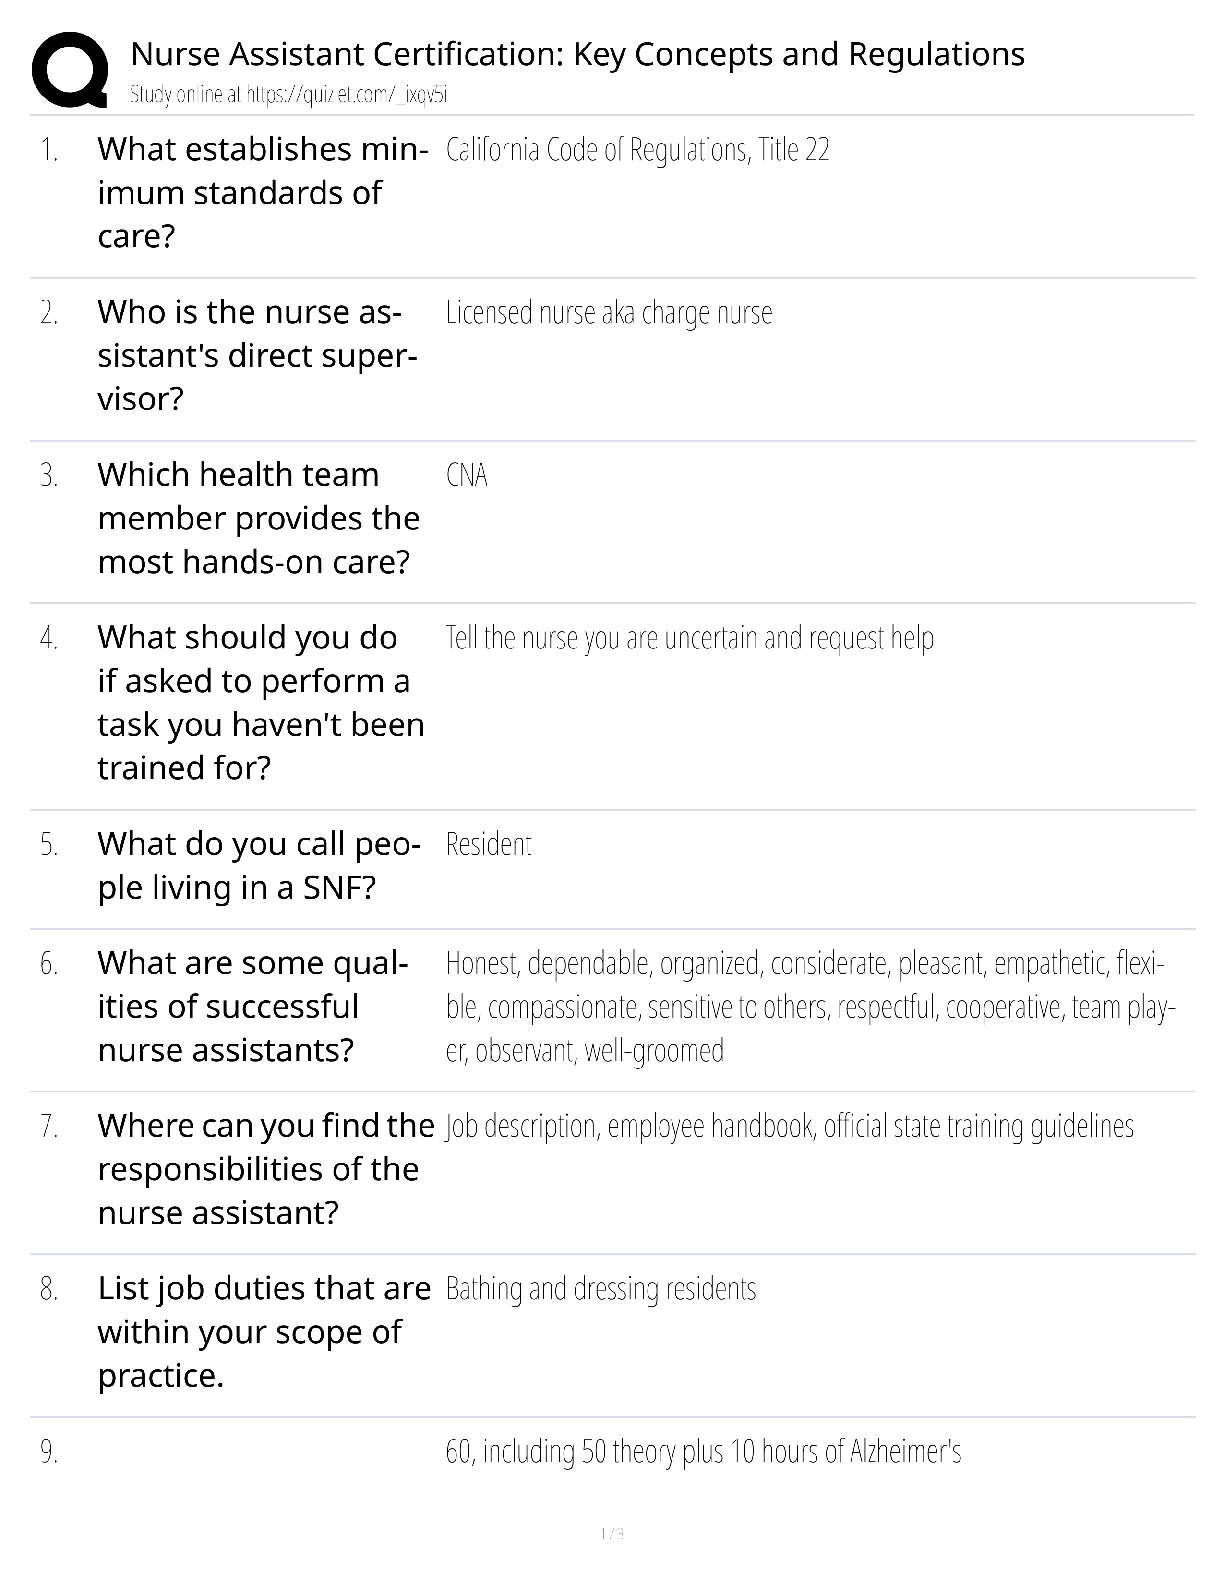Click the CNA answer text

(466, 475)
